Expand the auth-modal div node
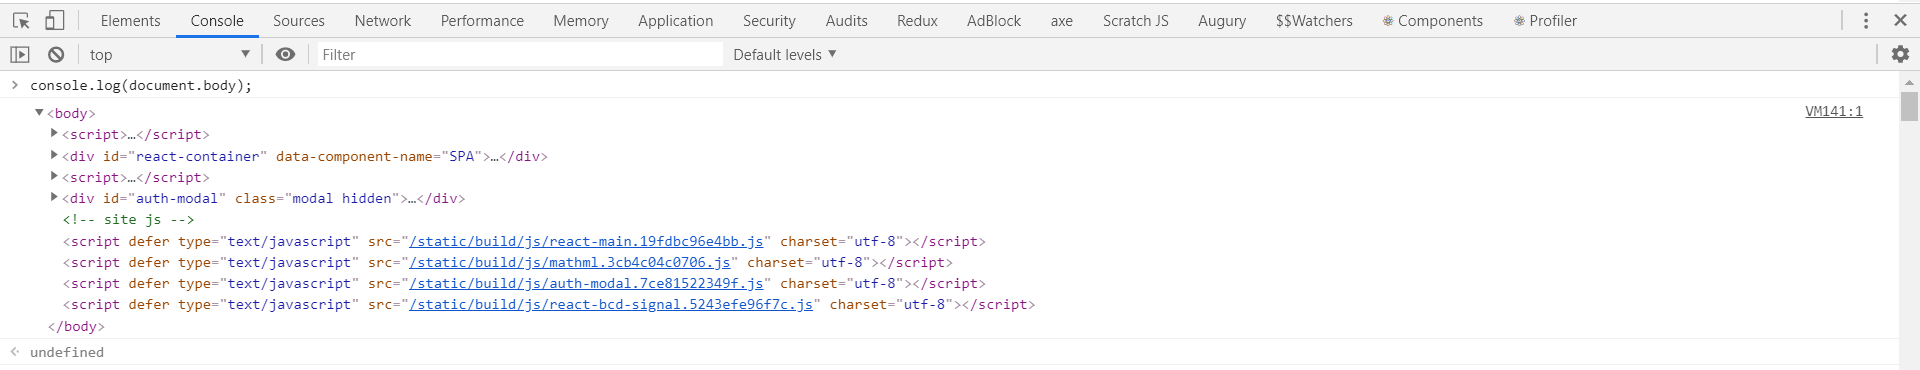 54,197
